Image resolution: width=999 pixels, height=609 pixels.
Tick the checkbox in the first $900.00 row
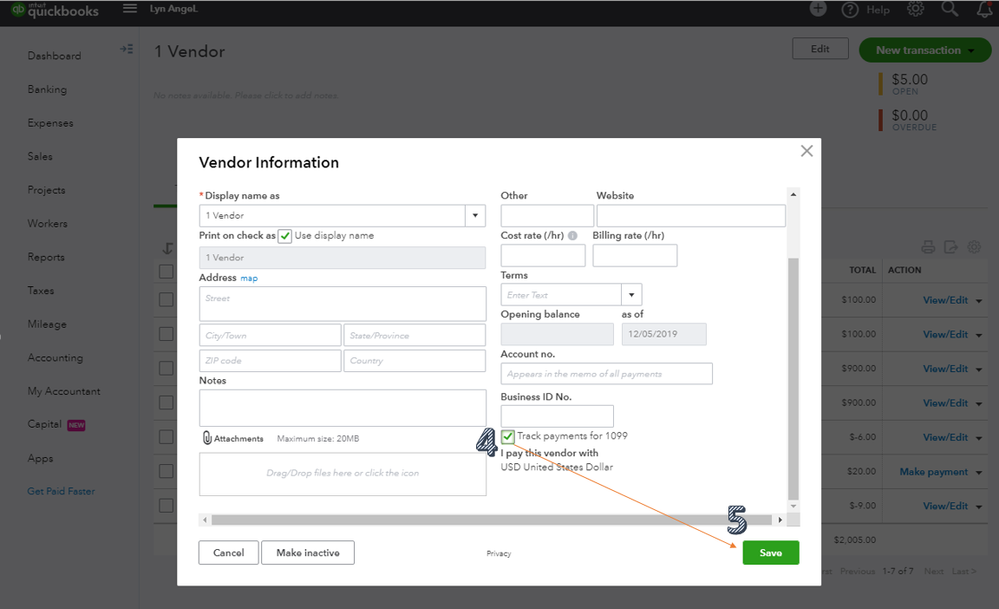click(x=166, y=368)
